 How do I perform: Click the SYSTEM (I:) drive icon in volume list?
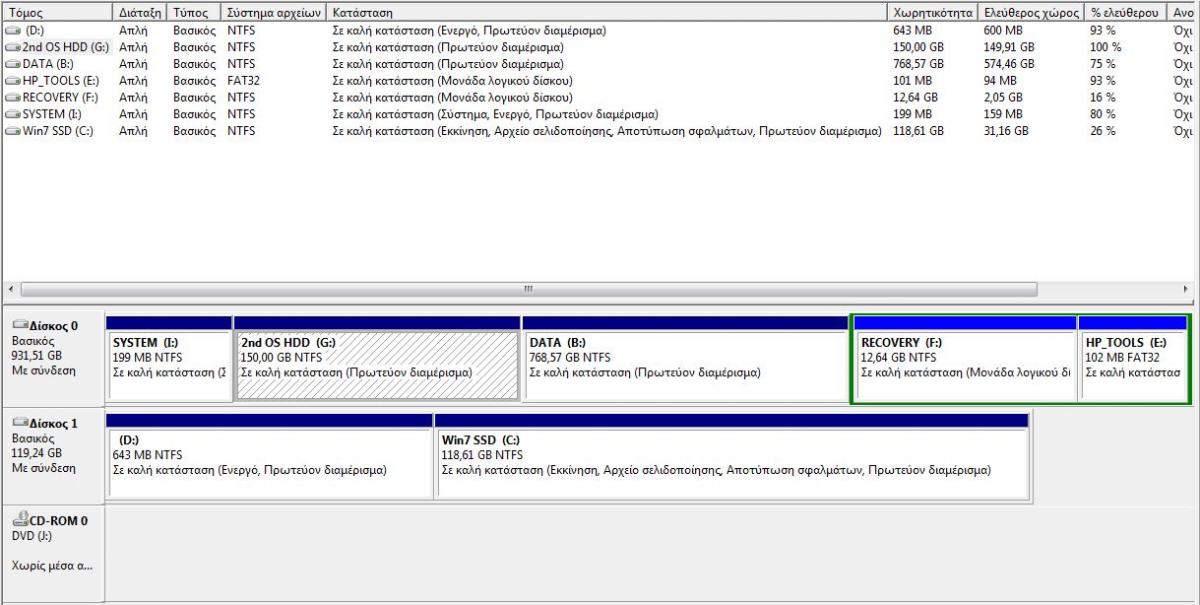point(12,114)
